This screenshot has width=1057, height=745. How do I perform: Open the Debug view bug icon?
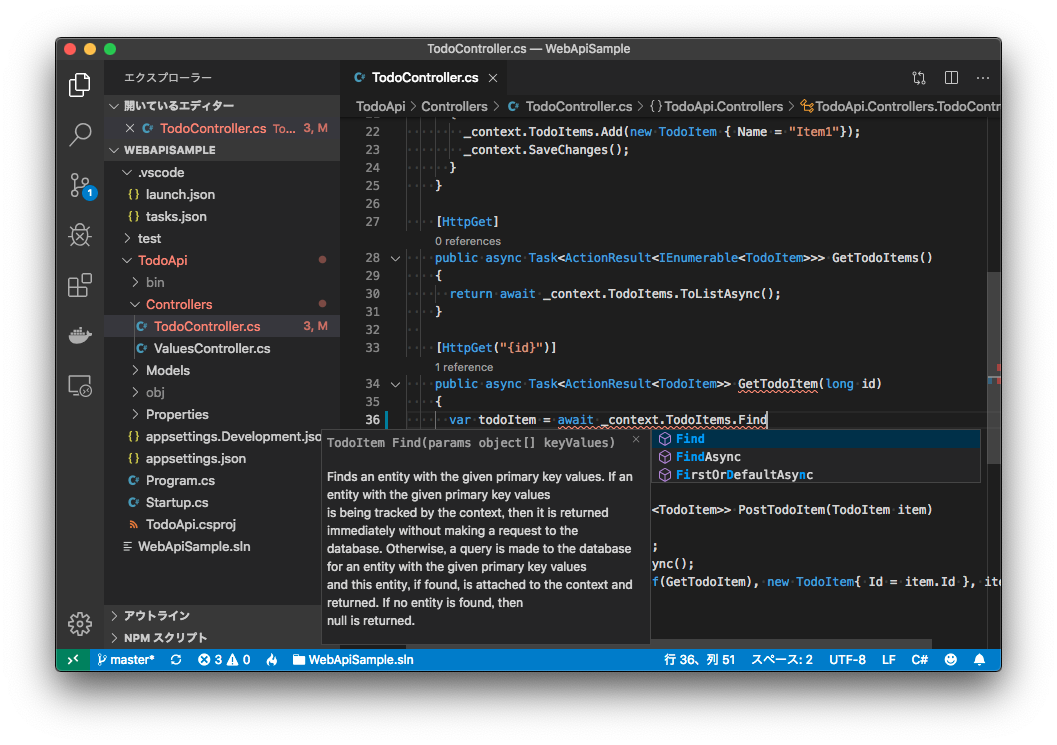[80, 235]
